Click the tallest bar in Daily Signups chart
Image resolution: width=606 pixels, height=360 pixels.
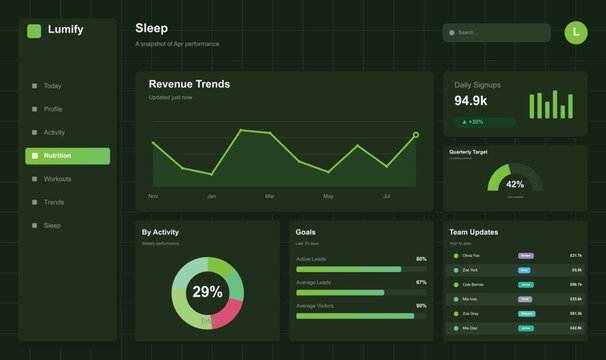click(555, 104)
